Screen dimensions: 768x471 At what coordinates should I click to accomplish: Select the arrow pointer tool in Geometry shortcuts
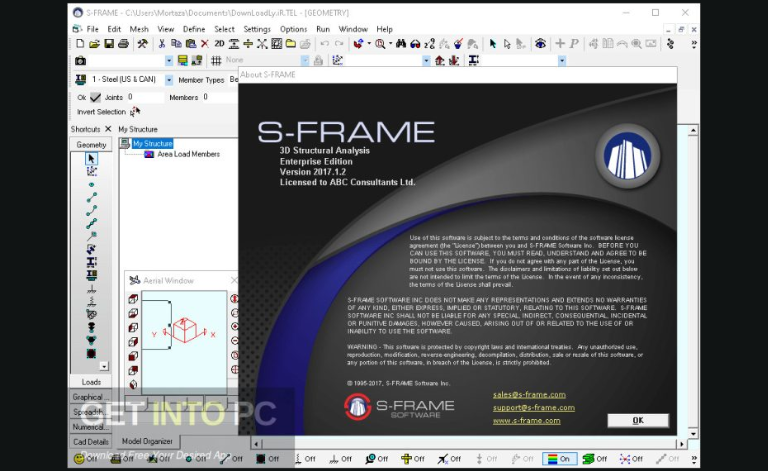[92, 158]
